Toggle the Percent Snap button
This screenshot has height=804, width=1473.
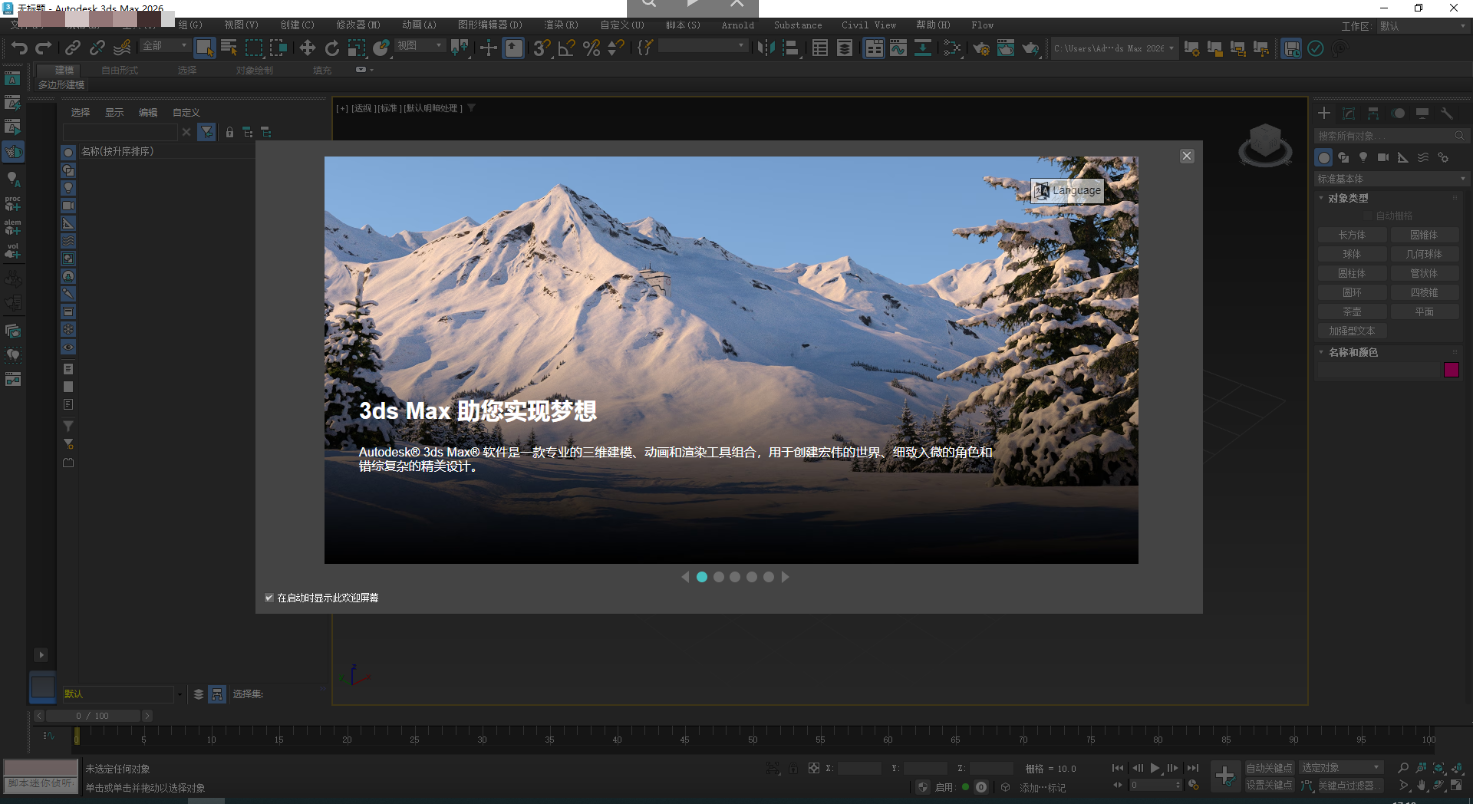point(591,47)
